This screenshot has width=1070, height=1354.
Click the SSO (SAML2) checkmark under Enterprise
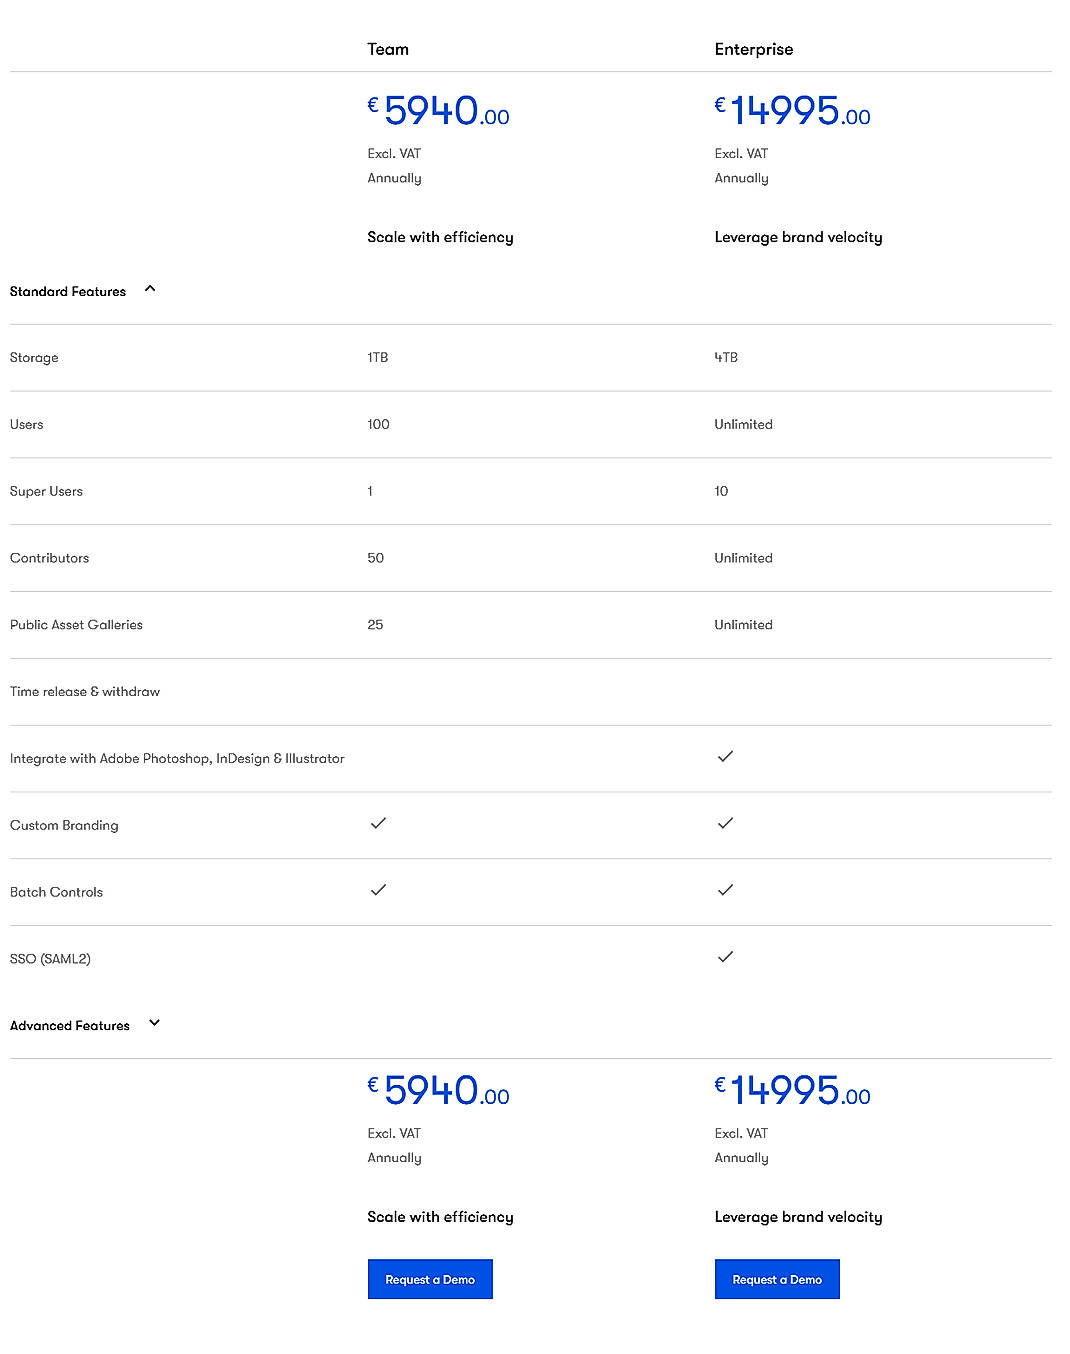point(725,957)
